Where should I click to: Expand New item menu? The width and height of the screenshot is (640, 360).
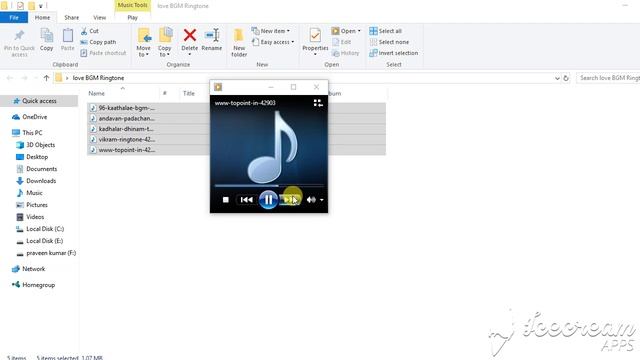click(271, 31)
